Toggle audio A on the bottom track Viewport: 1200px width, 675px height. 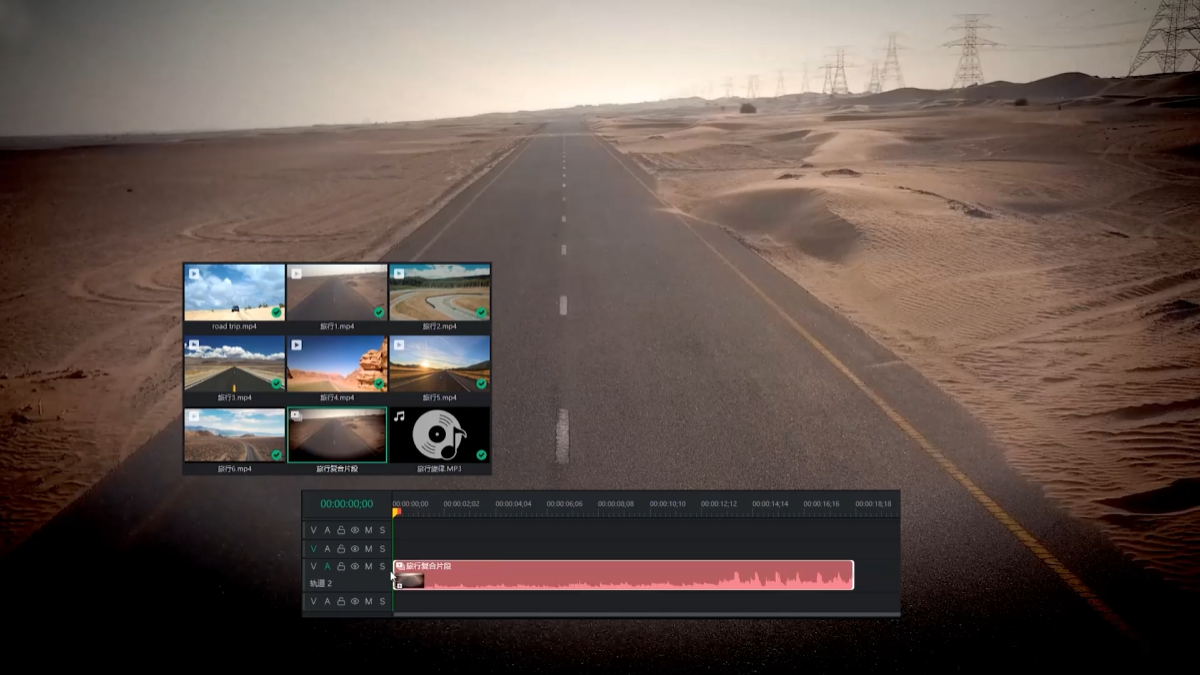pos(327,601)
